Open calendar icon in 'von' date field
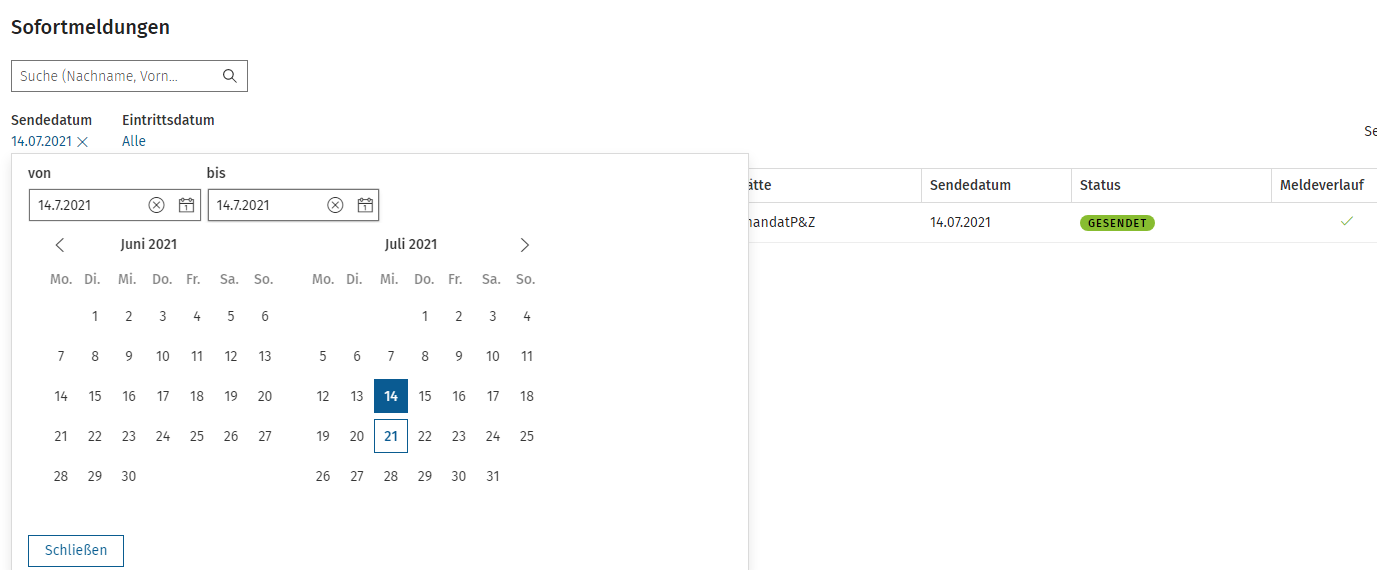 pos(186,205)
